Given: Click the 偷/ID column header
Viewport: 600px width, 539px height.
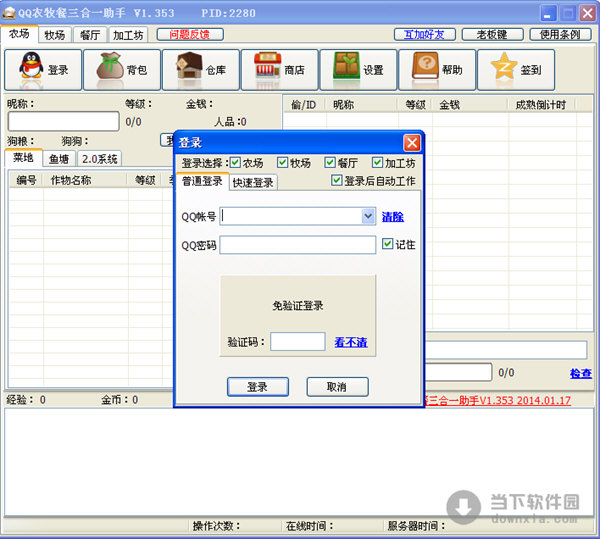Looking at the screenshot, I should pos(304,104).
